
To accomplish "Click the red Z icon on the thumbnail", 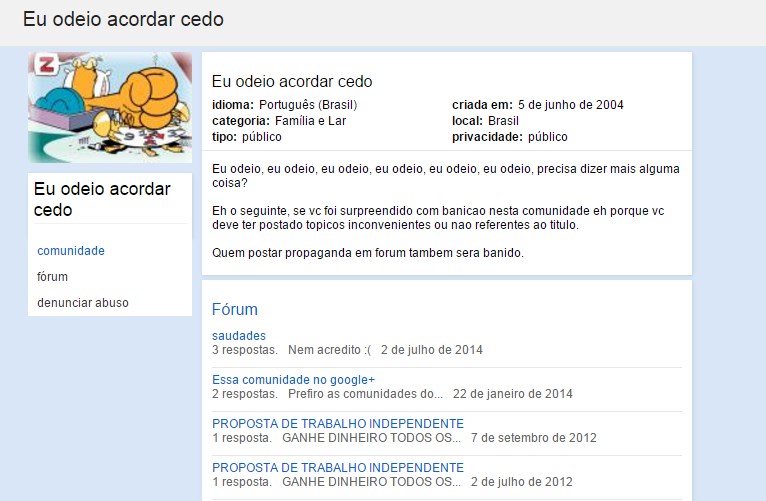I will click(x=45, y=67).
